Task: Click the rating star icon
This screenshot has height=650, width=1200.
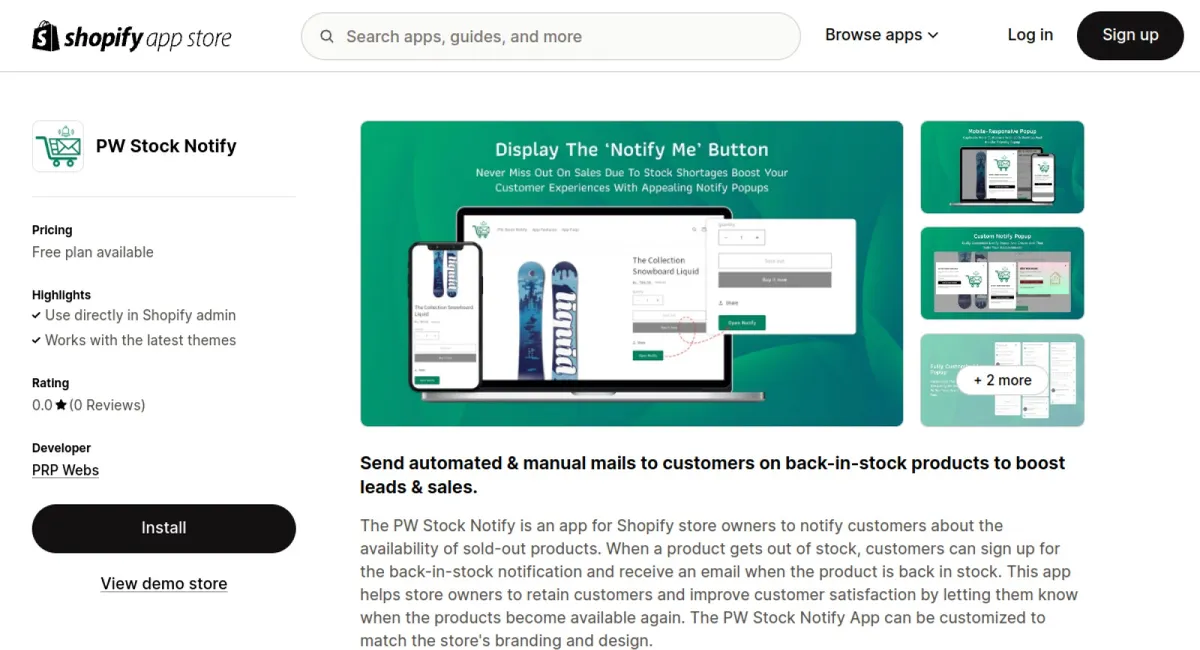Action: point(61,405)
